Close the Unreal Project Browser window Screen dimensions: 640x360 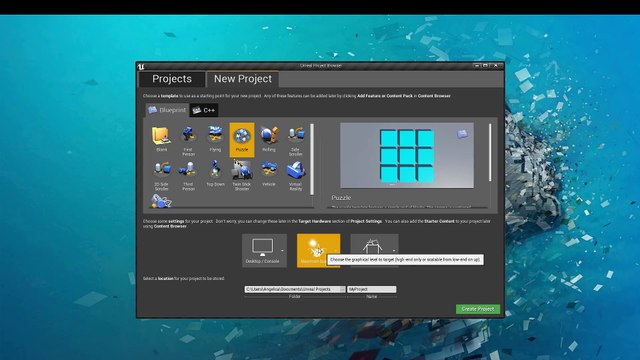[496, 66]
